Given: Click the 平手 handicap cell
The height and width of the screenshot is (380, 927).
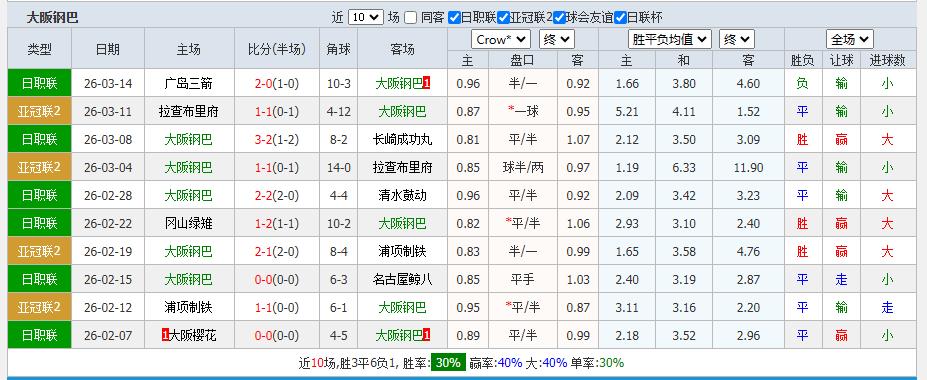Looking at the screenshot, I should tap(523, 280).
